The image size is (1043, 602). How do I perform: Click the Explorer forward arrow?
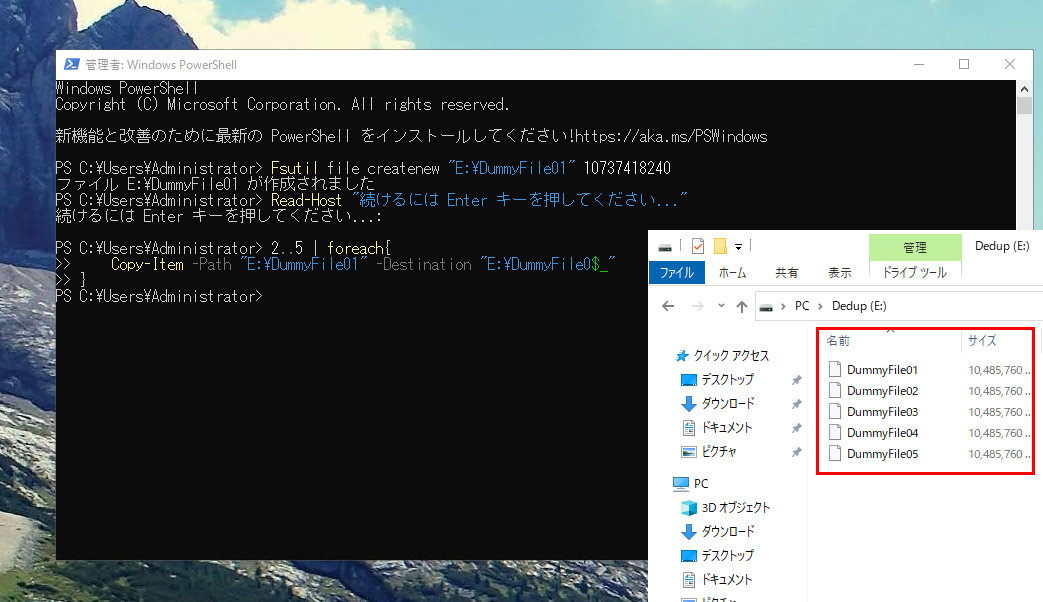698,306
